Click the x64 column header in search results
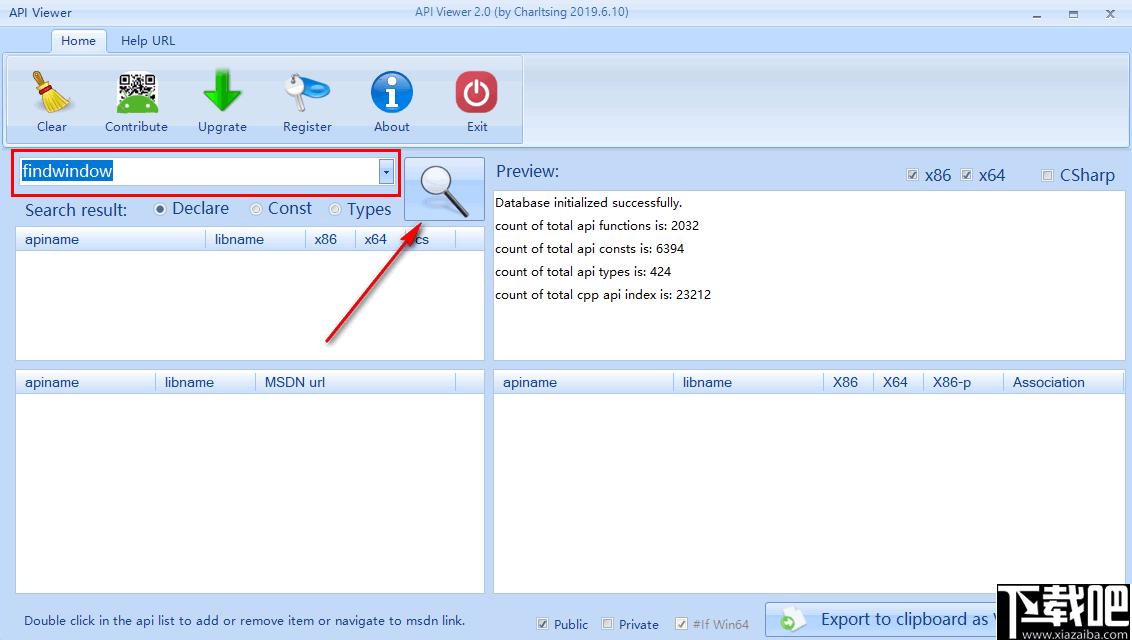The image size is (1132, 640). tap(380, 240)
